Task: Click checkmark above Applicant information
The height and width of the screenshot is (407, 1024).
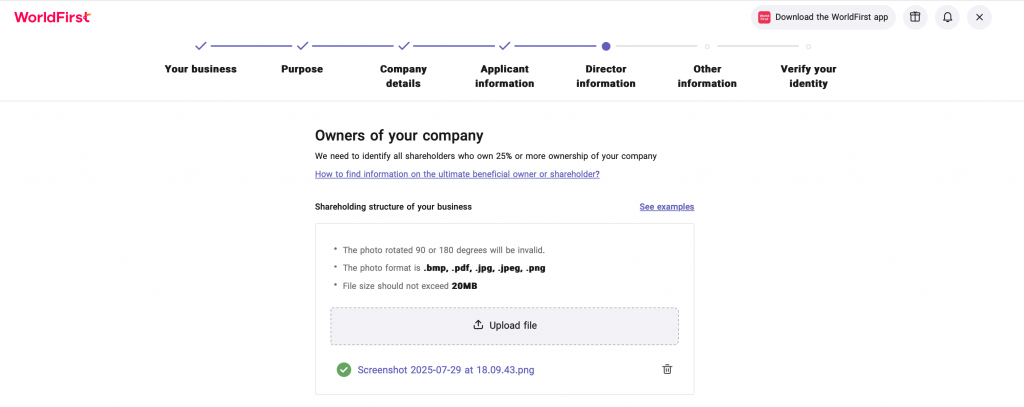Action: pos(504,46)
